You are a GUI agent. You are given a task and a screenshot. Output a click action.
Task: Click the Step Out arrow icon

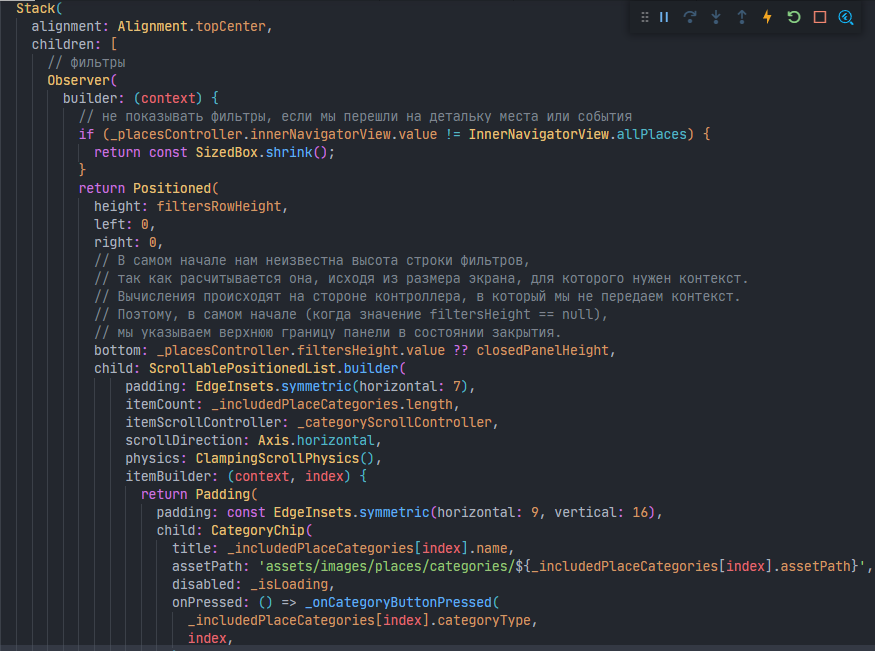[x=742, y=17]
